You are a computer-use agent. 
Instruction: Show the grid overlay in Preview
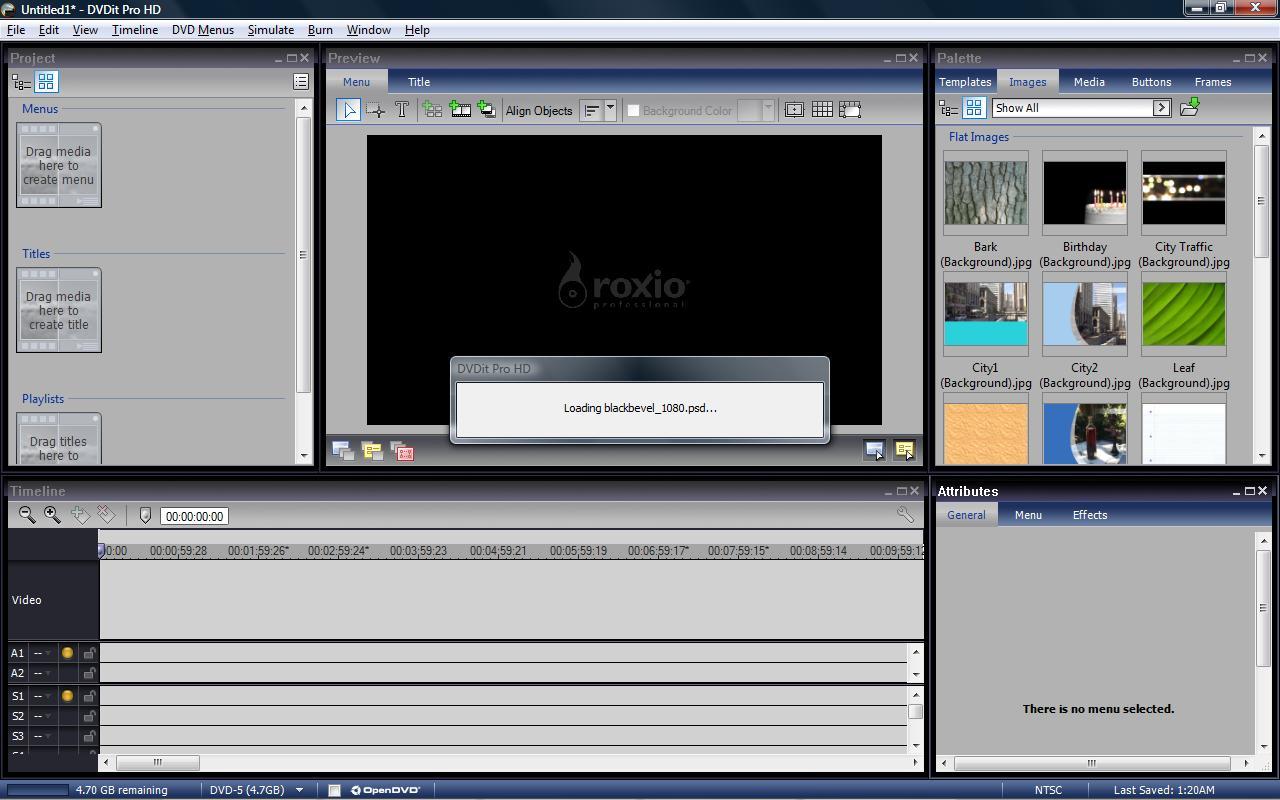(822, 110)
